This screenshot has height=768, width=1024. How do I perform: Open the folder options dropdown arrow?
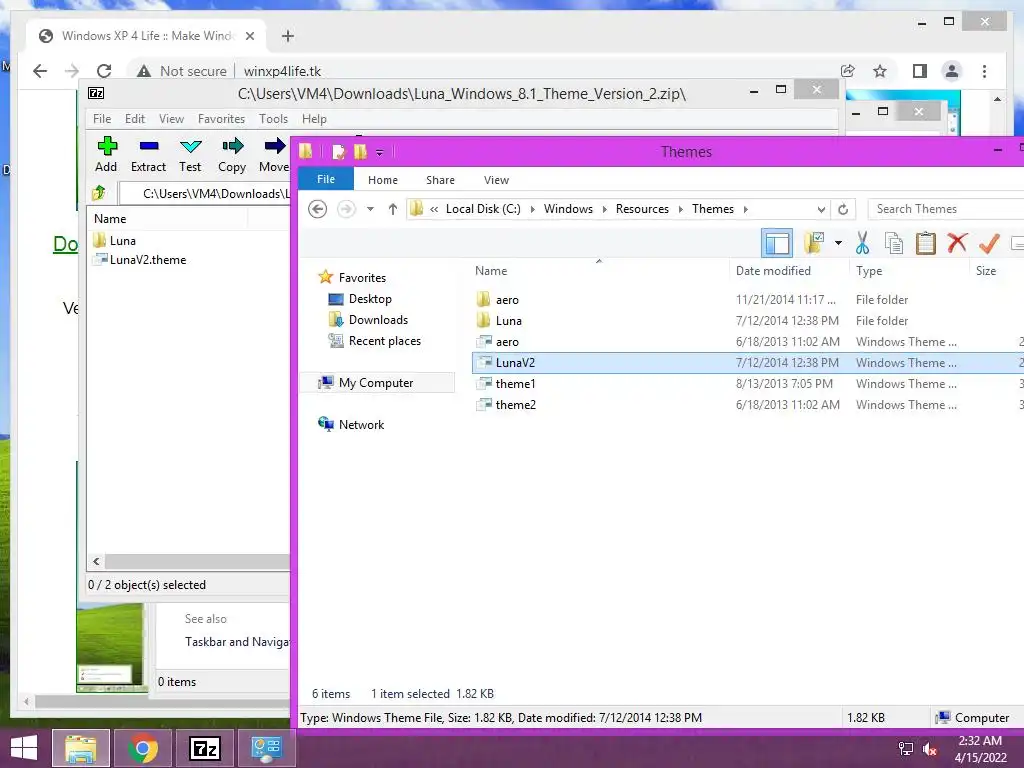click(839, 243)
